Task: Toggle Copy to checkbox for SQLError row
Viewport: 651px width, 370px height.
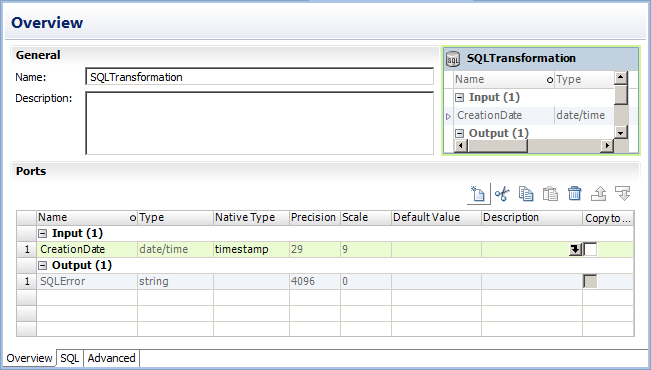Action: tap(590, 281)
